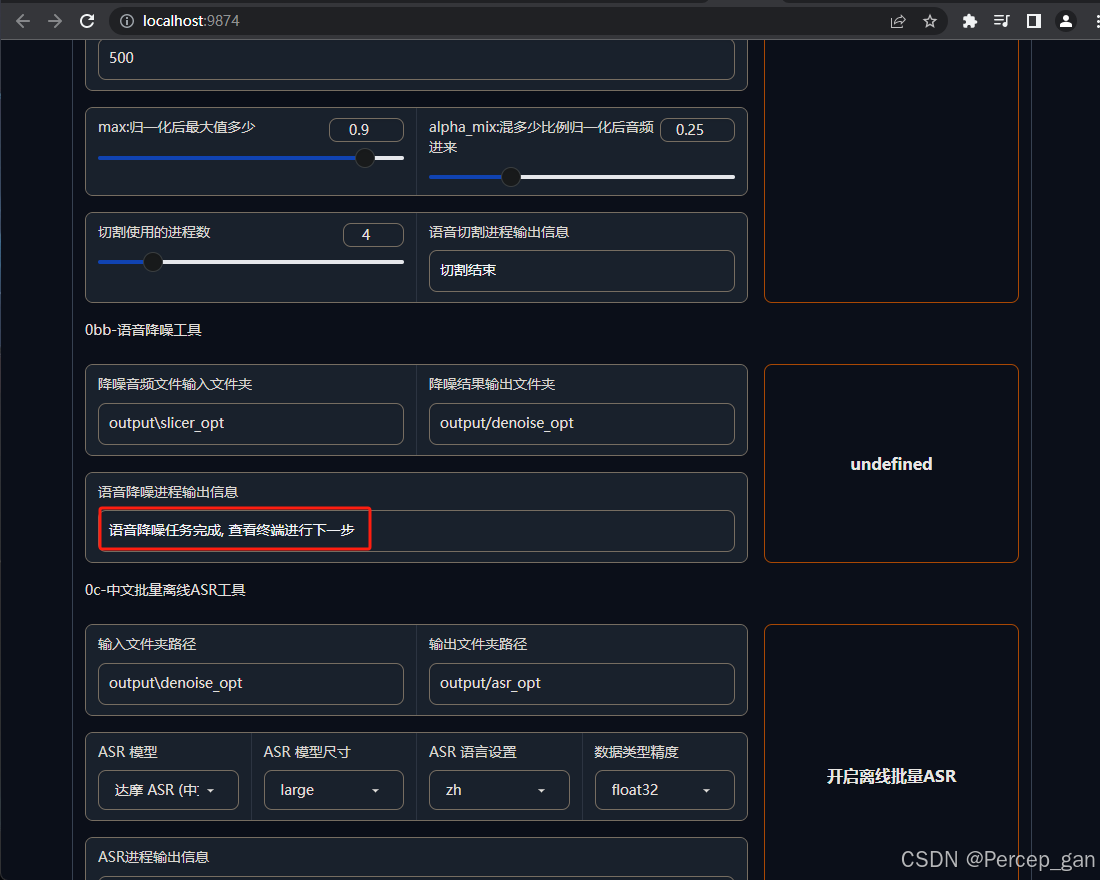Screen dimensions: 1100x880
Task: Open the profile avatar menu
Action: [1066, 21]
